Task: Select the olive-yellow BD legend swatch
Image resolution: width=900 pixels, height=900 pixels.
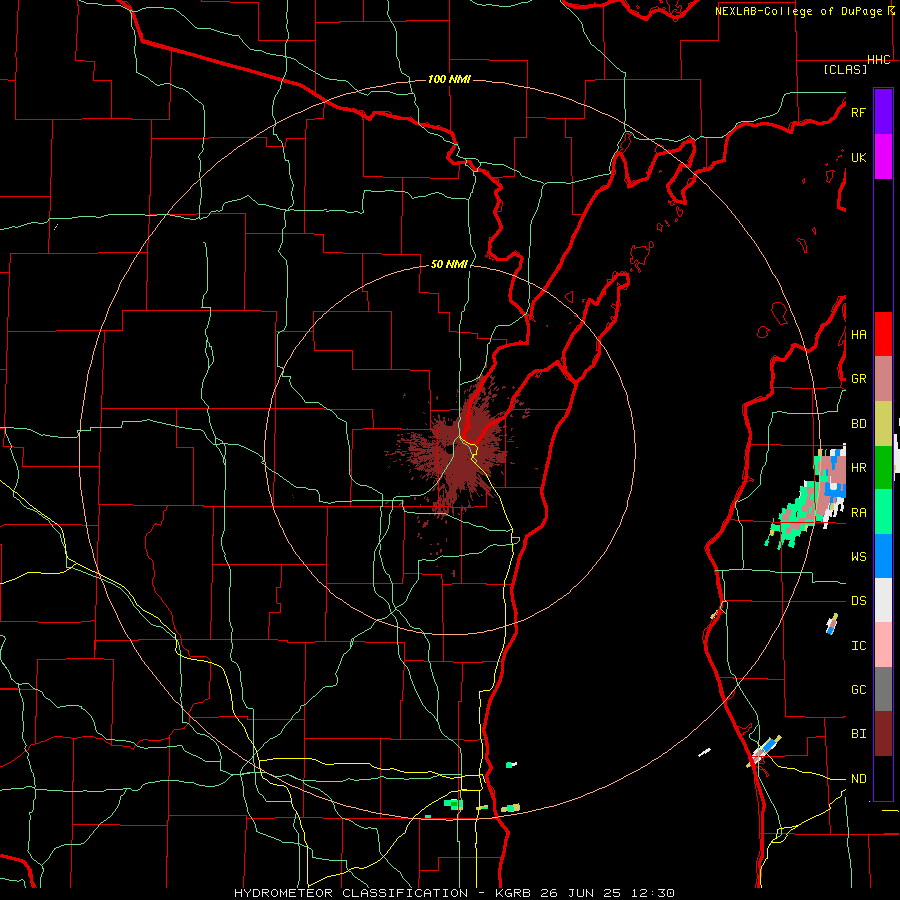Action: pyautogui.click(x=883, y=424)
